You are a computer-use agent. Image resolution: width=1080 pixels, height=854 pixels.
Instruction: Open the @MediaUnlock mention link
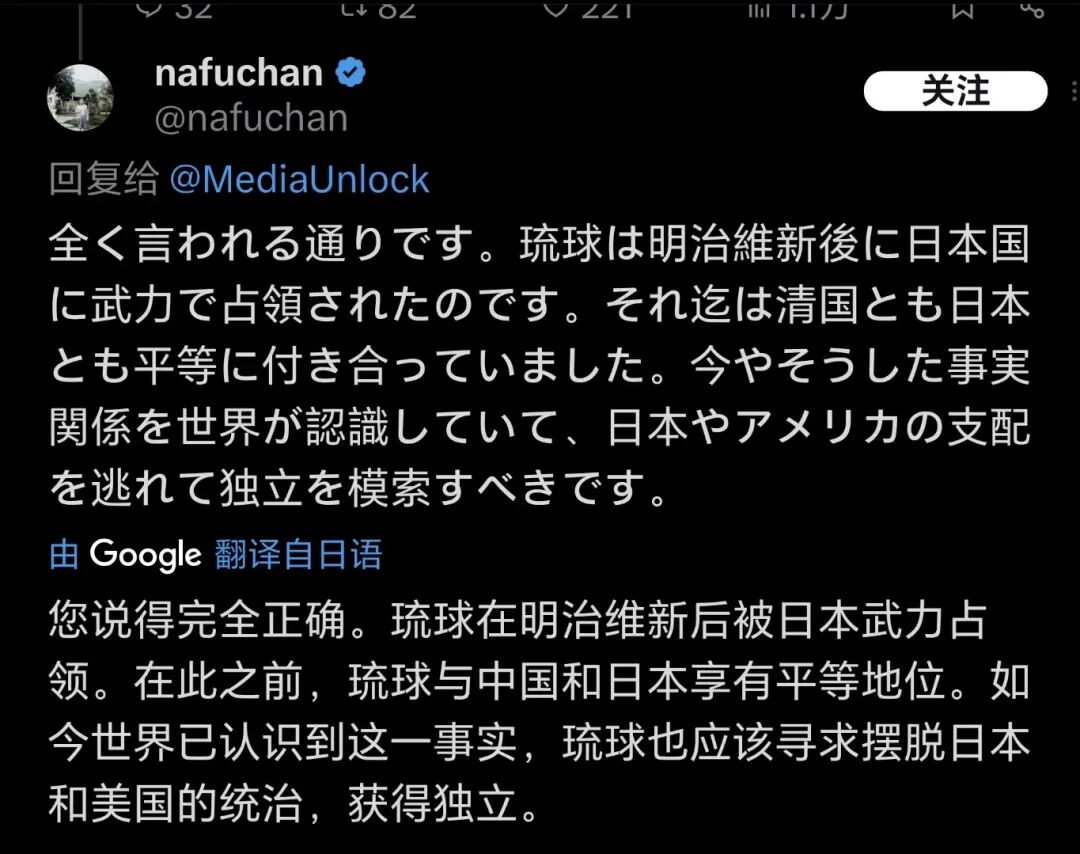coord(300,180)
